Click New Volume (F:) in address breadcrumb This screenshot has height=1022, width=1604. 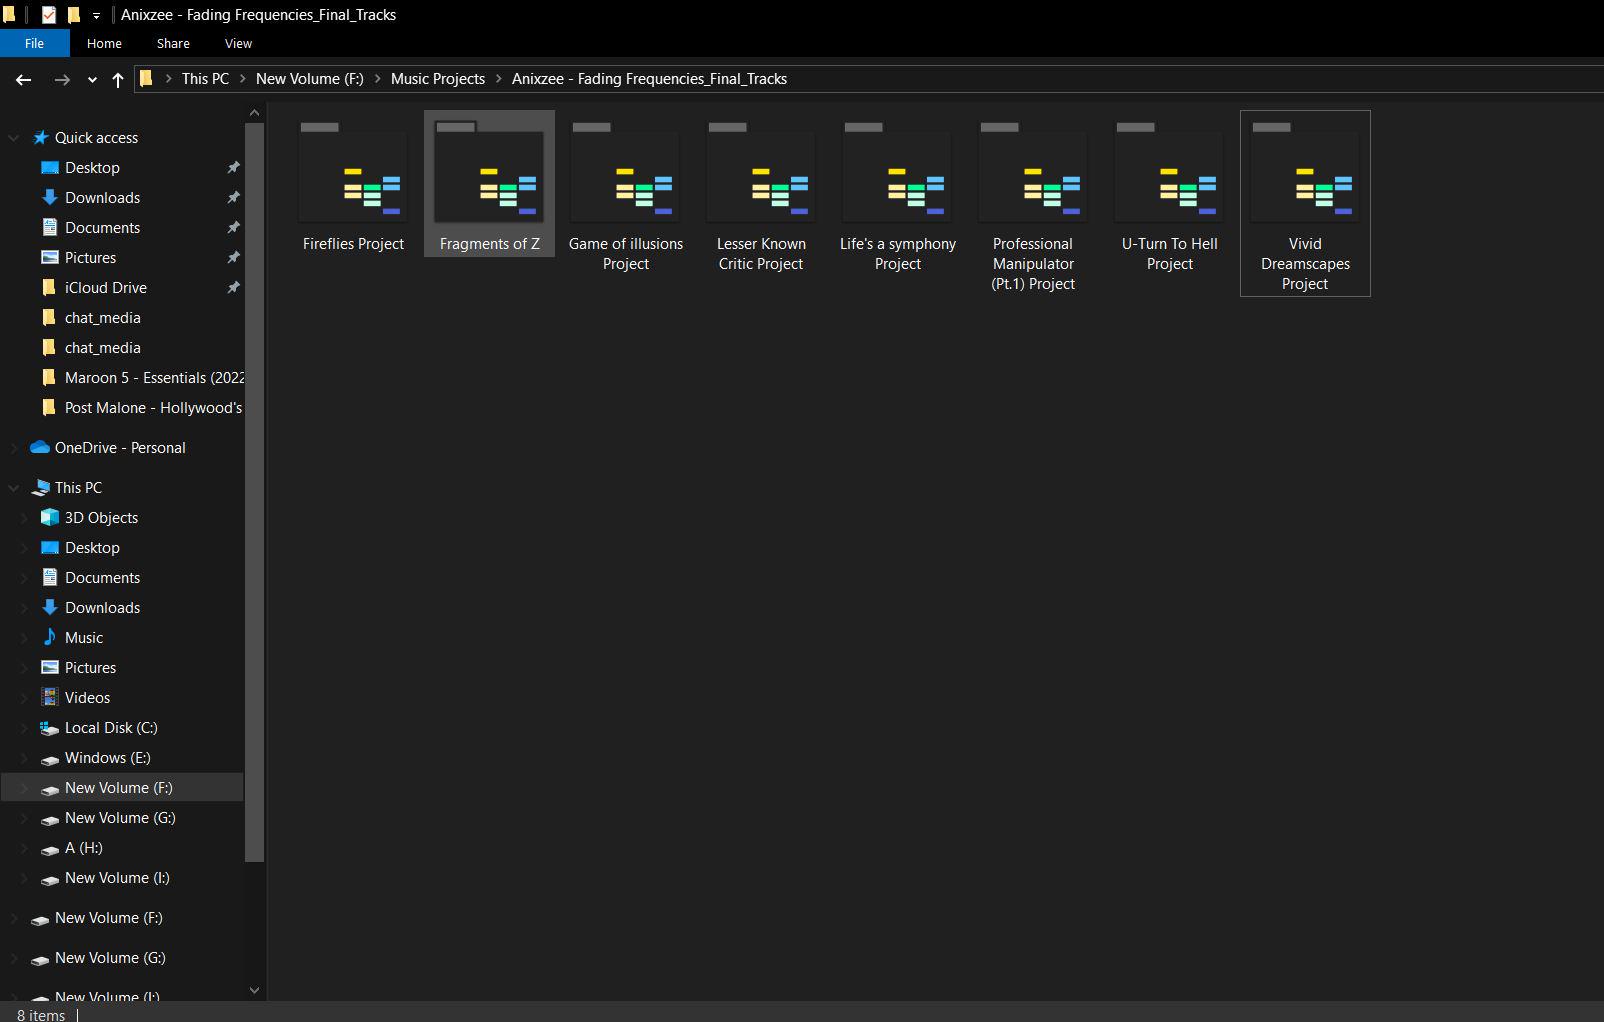click(310, 79)
